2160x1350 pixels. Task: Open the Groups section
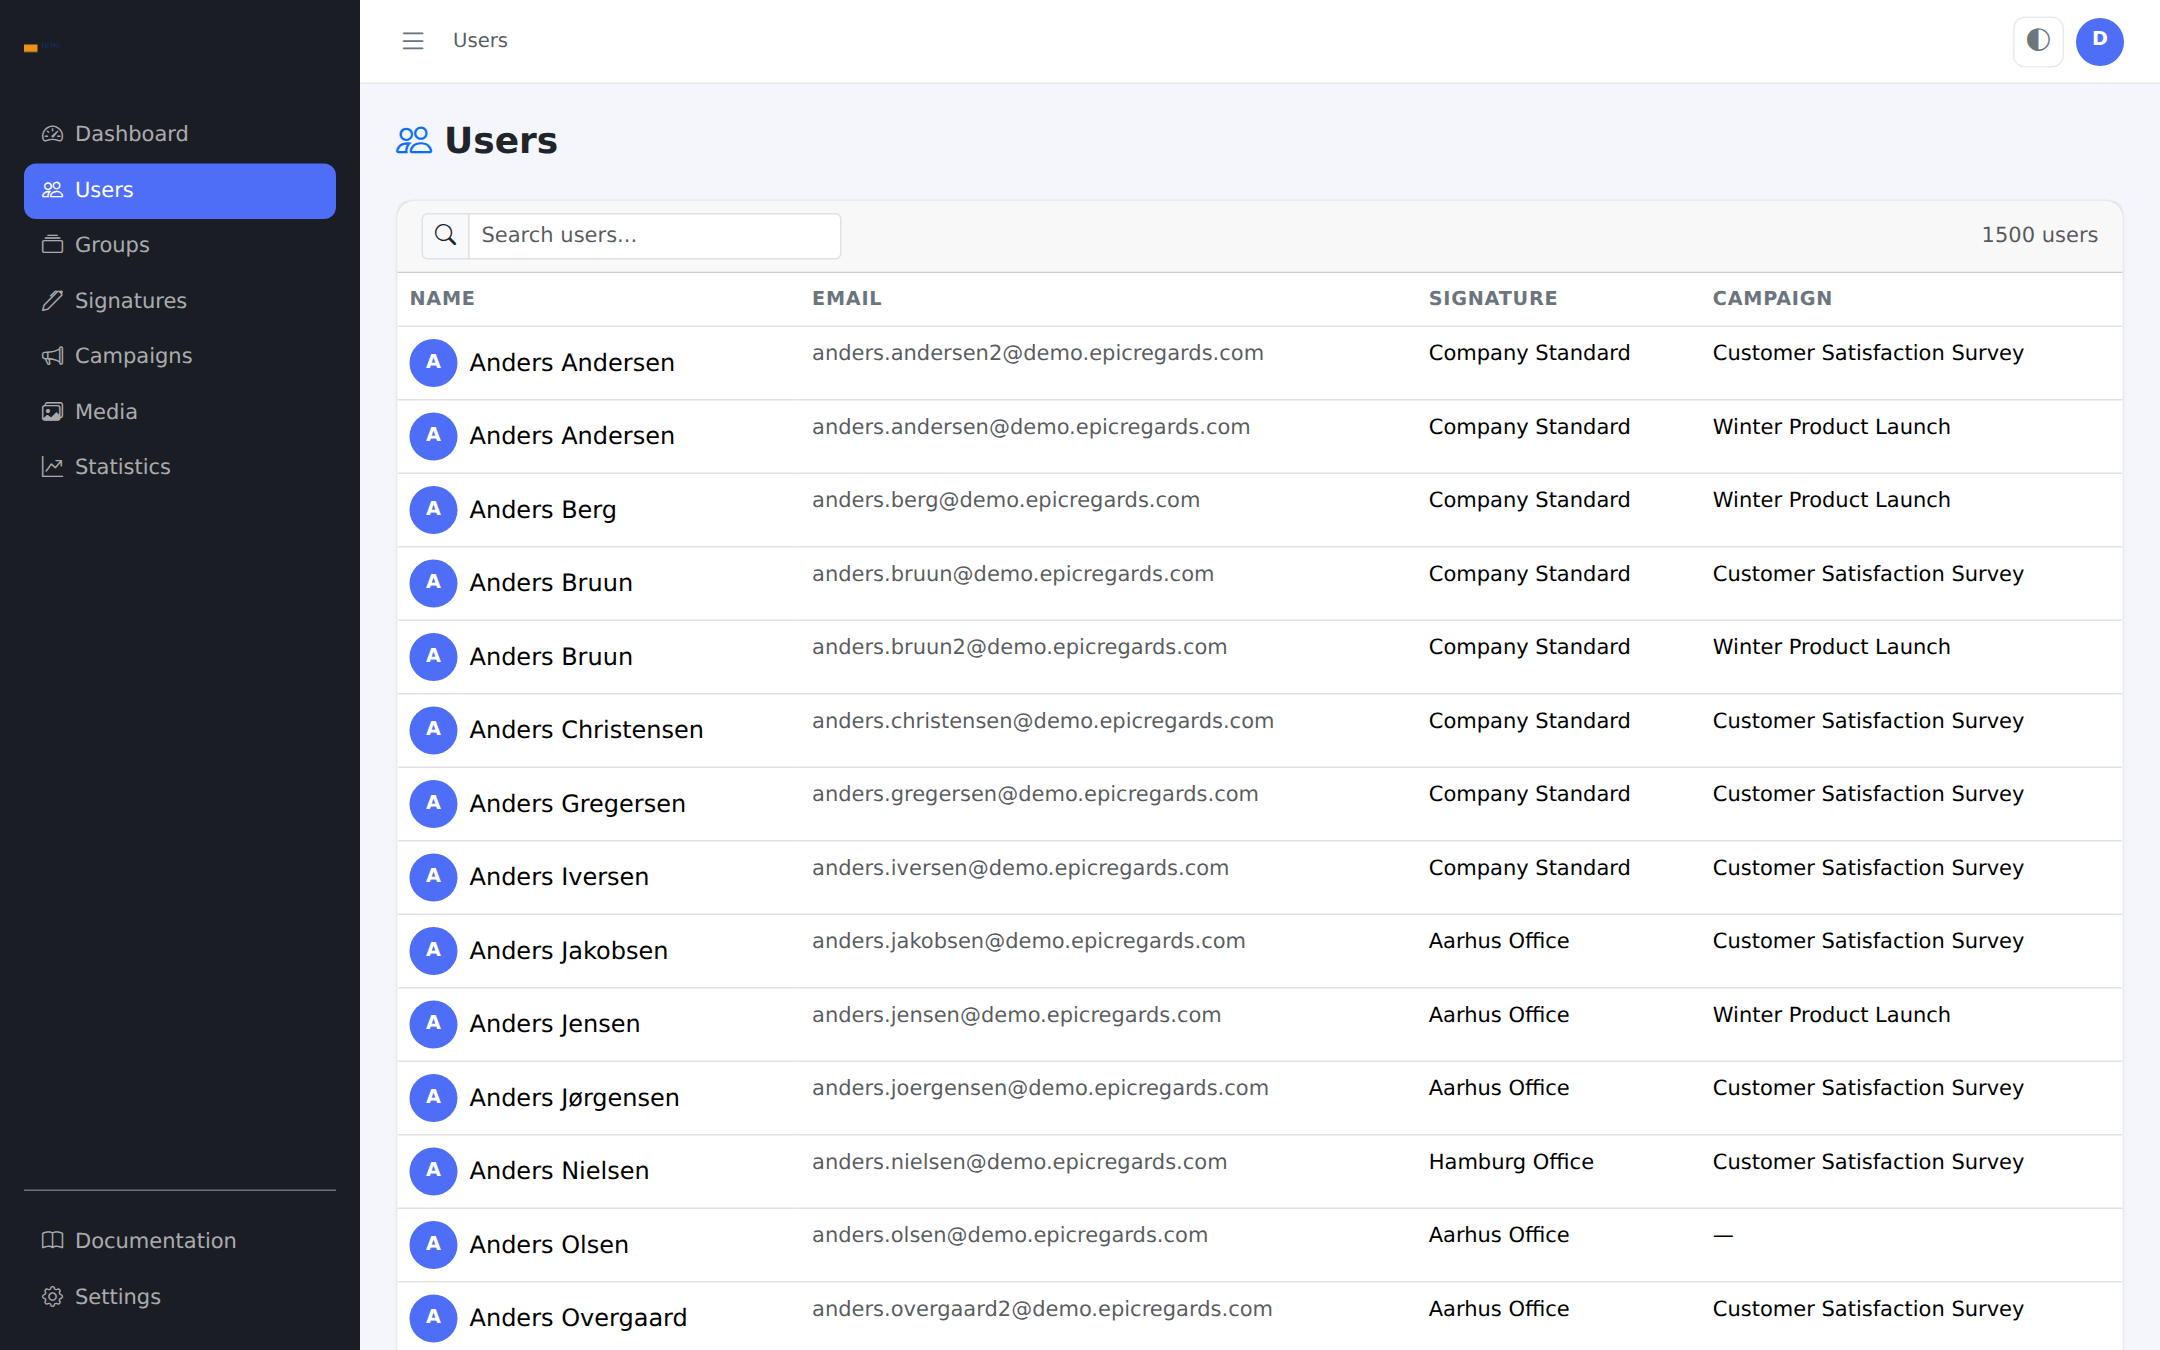click(180, 245)
